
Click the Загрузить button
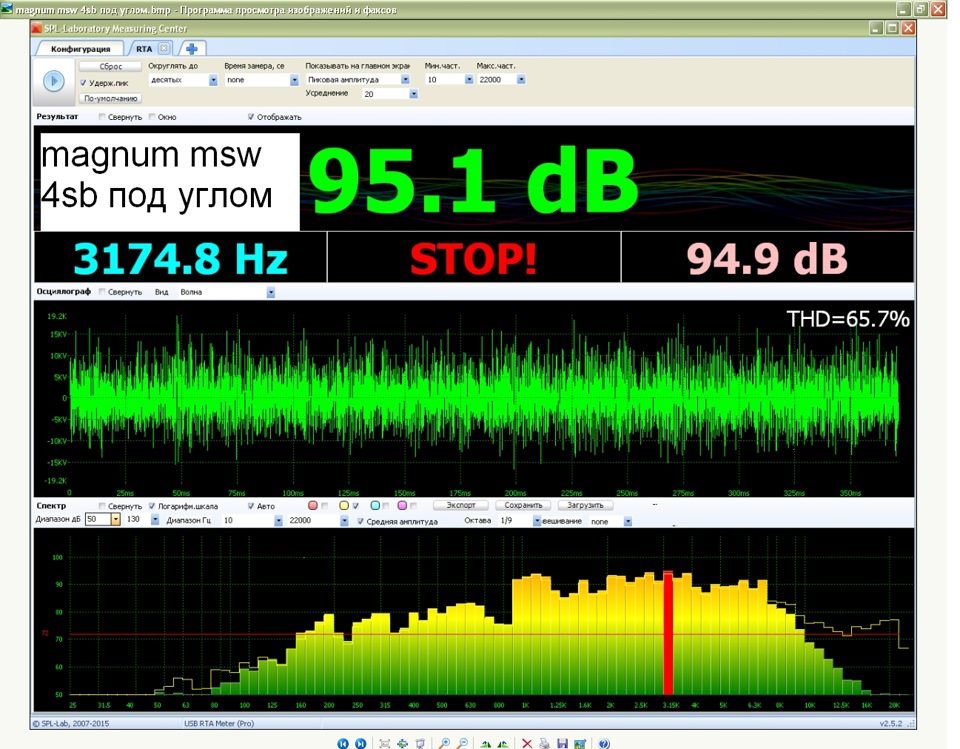click(x=585, y=505)
